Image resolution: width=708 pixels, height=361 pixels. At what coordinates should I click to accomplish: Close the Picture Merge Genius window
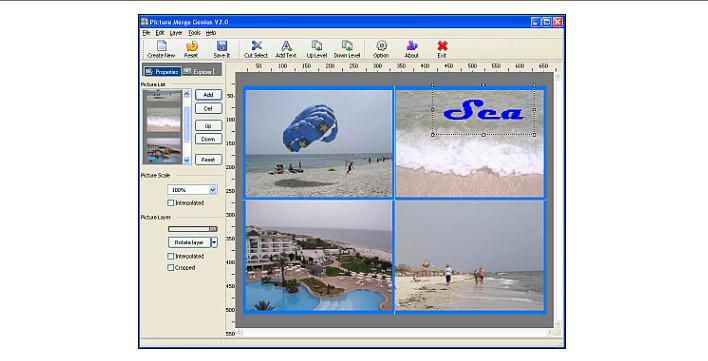558,22
